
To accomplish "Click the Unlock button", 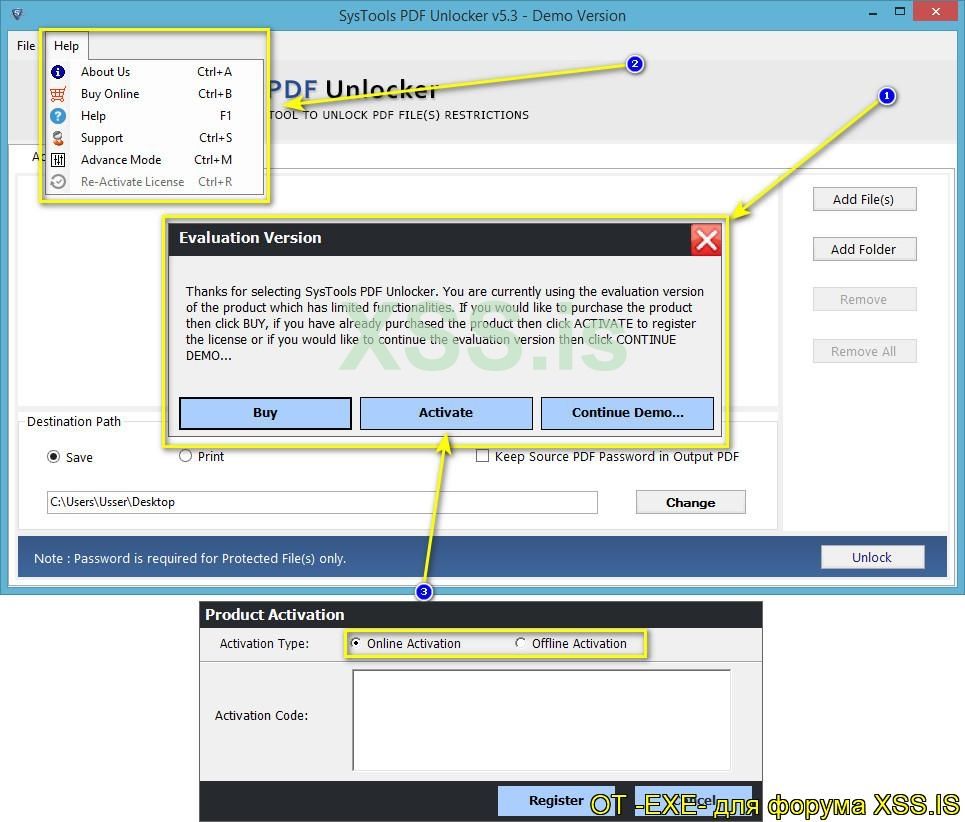I will pyautogui.click(x=872, y=557).
